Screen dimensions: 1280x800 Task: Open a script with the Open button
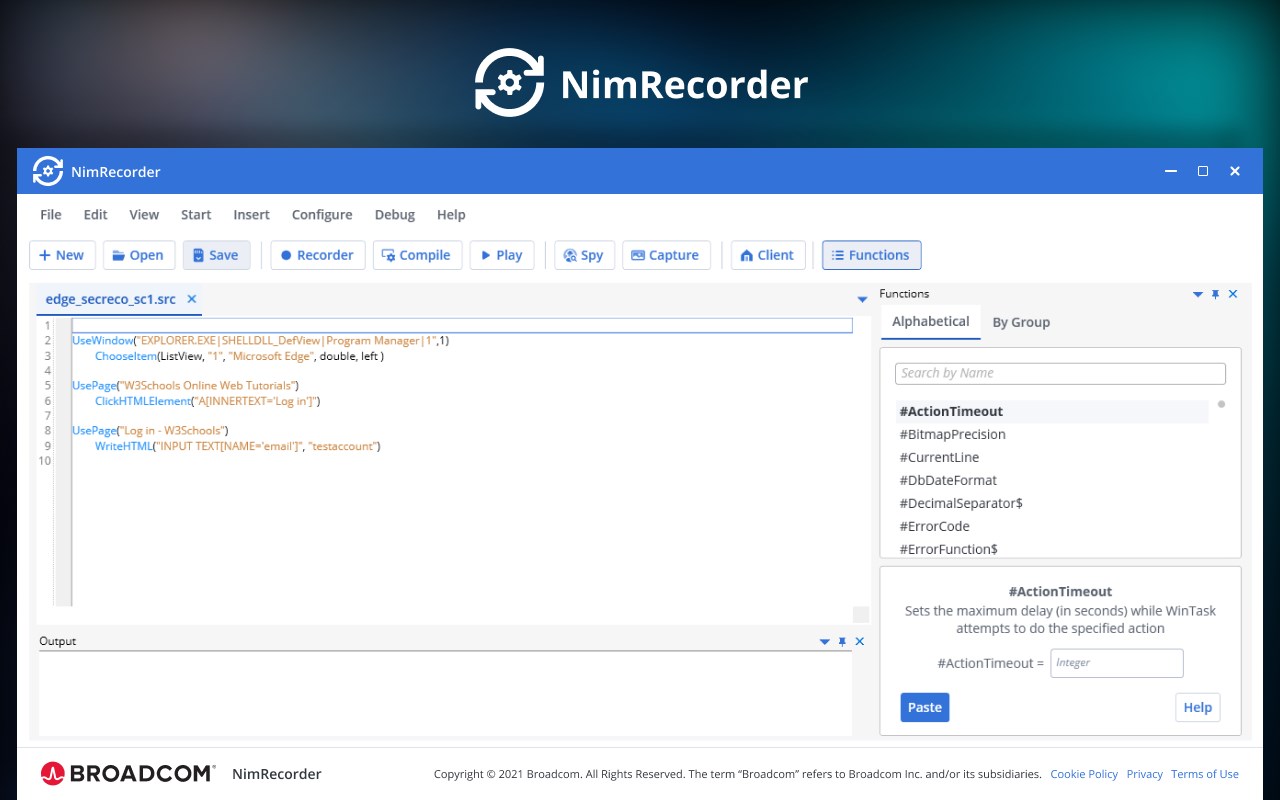[x=139, y=255]
